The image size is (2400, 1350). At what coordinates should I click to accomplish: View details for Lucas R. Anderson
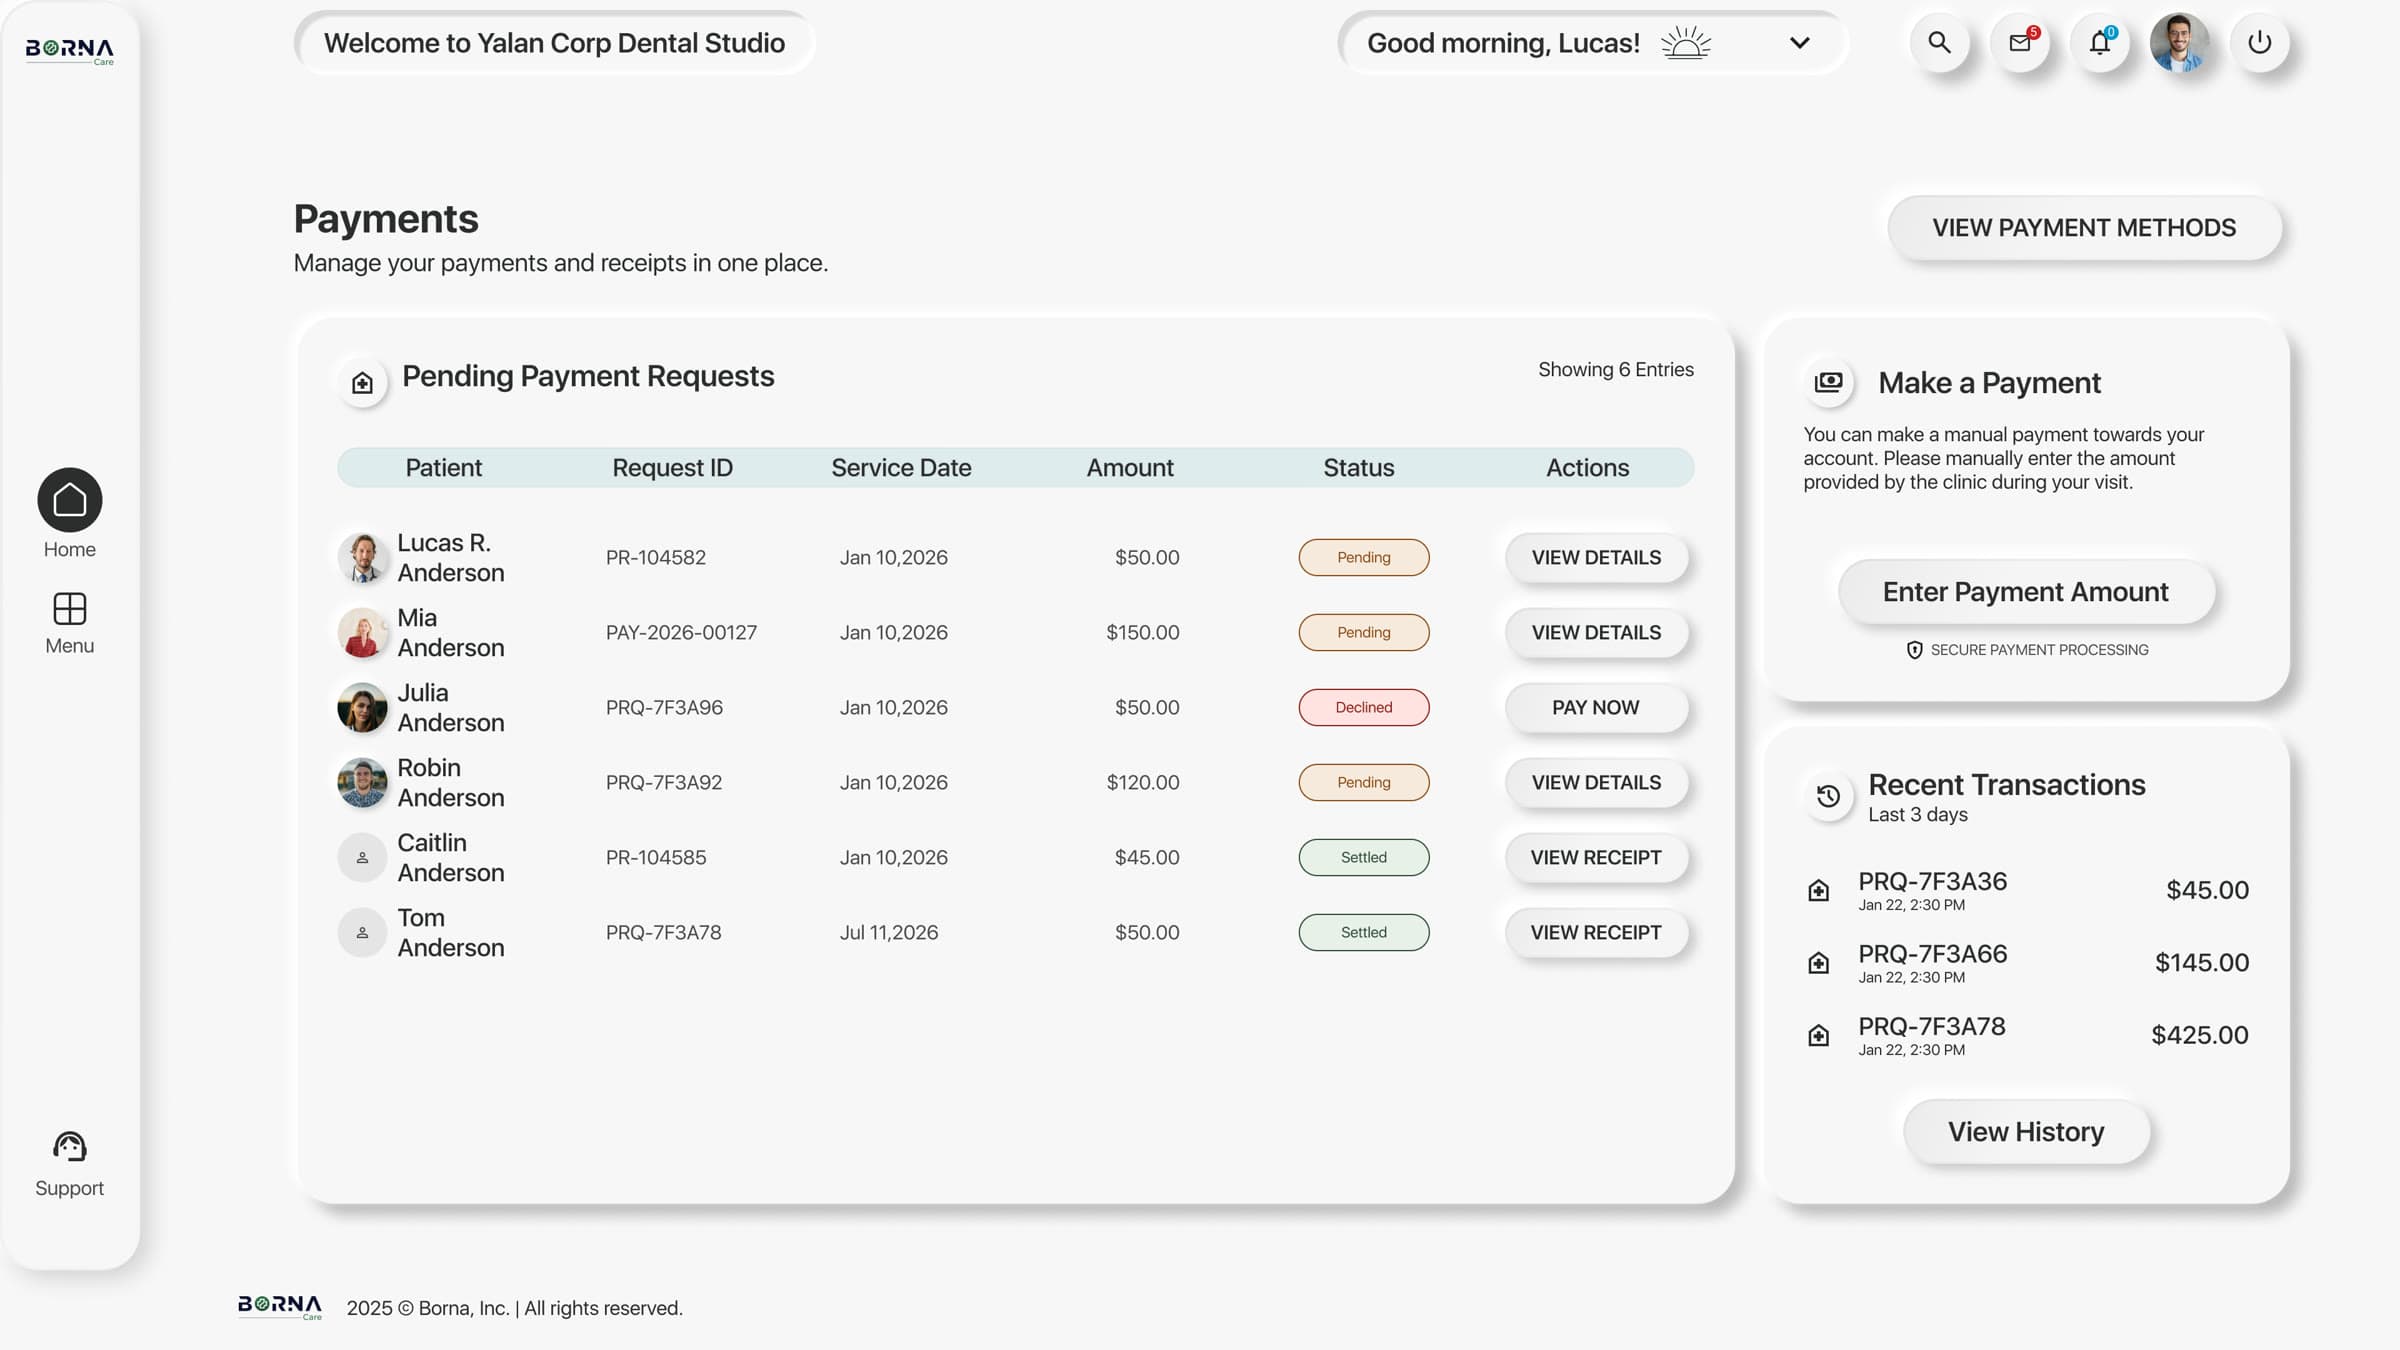pyautogui.click(x=1596, y=558)
